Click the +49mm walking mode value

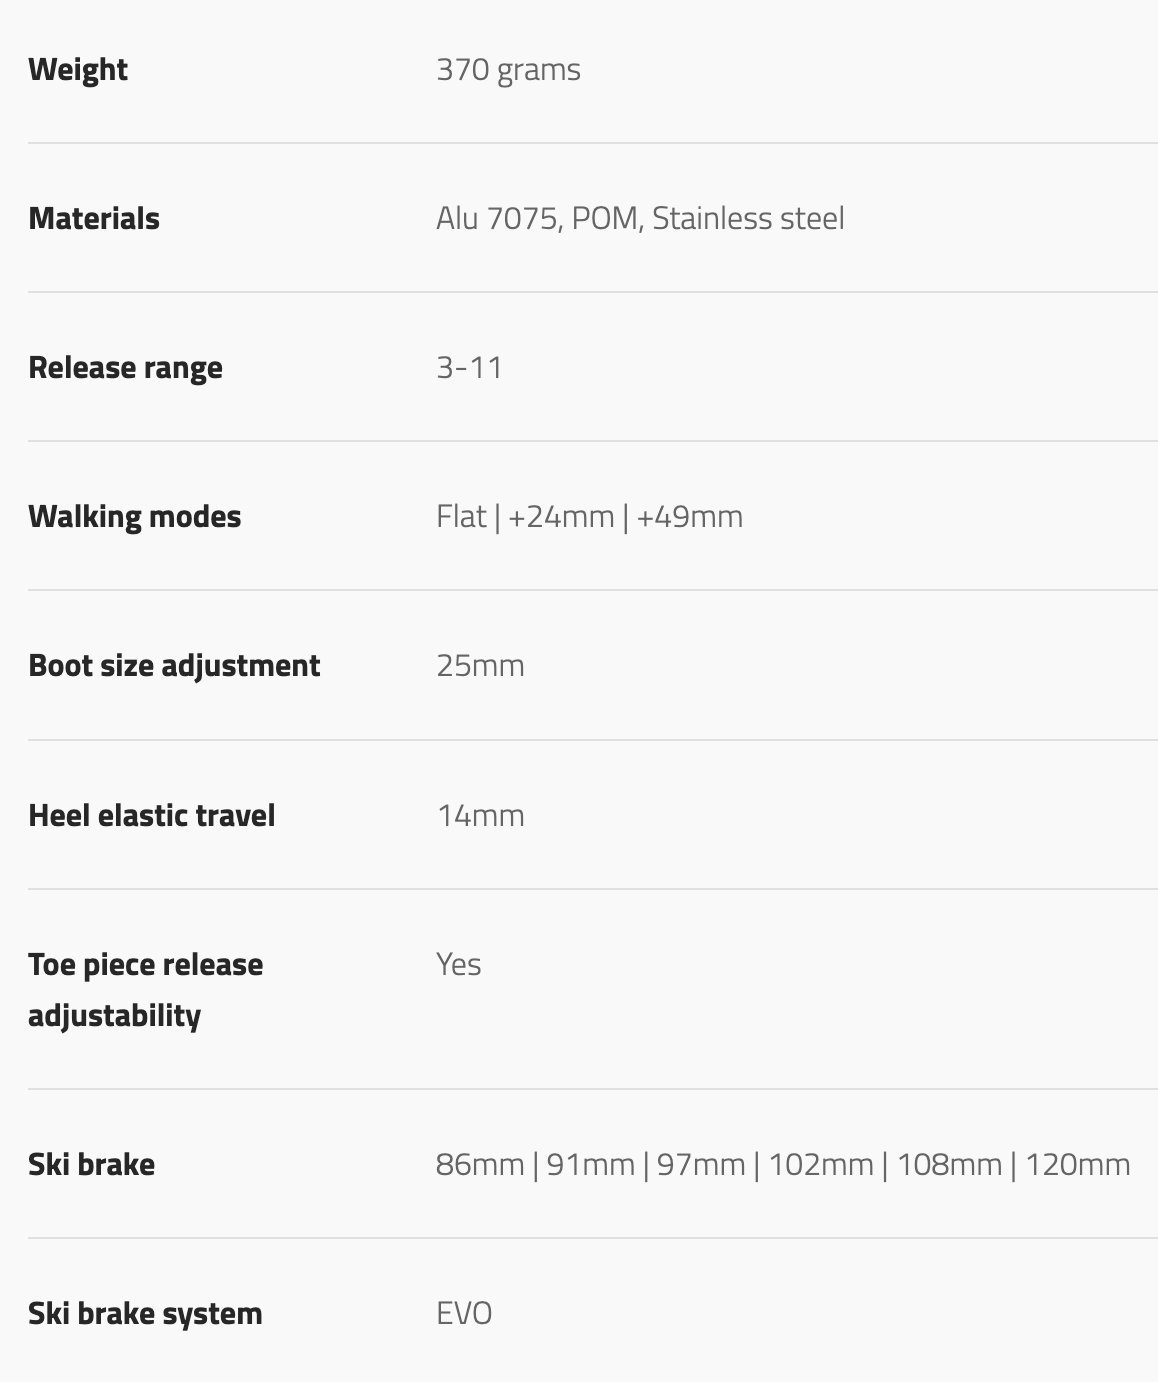point(689,517)
